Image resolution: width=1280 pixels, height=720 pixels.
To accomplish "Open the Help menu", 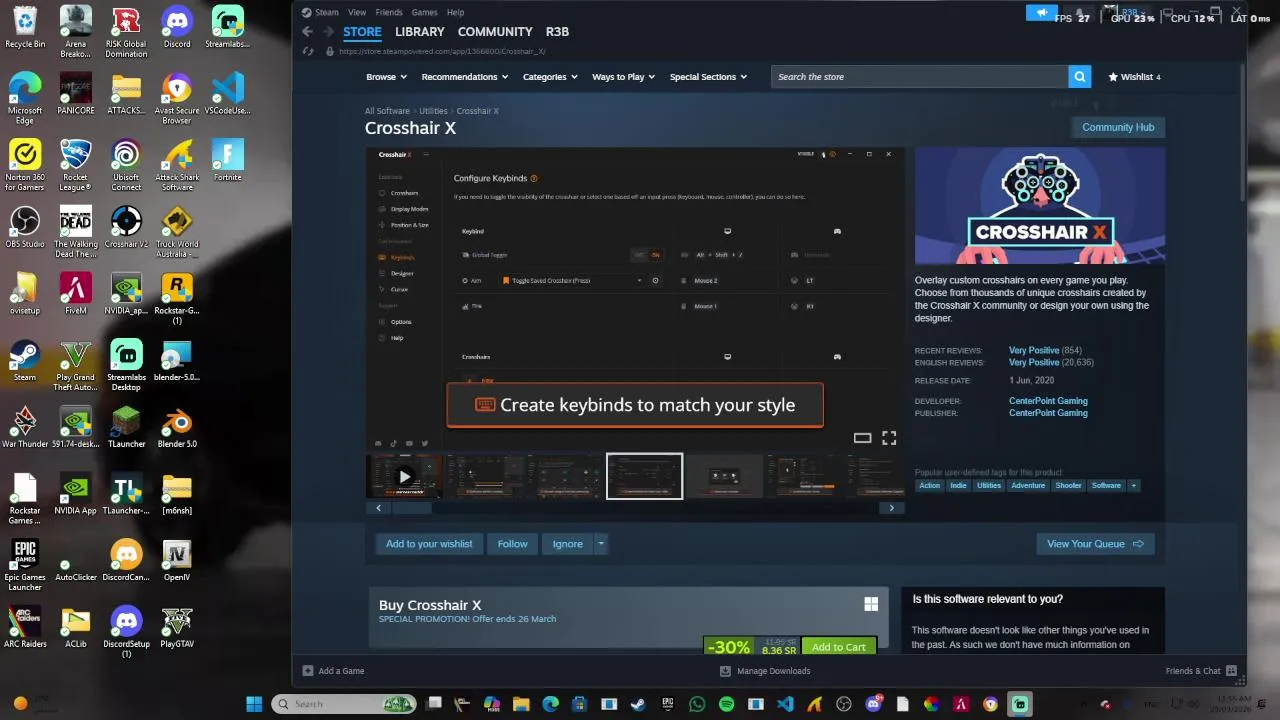I will click(x=456, y=12).
